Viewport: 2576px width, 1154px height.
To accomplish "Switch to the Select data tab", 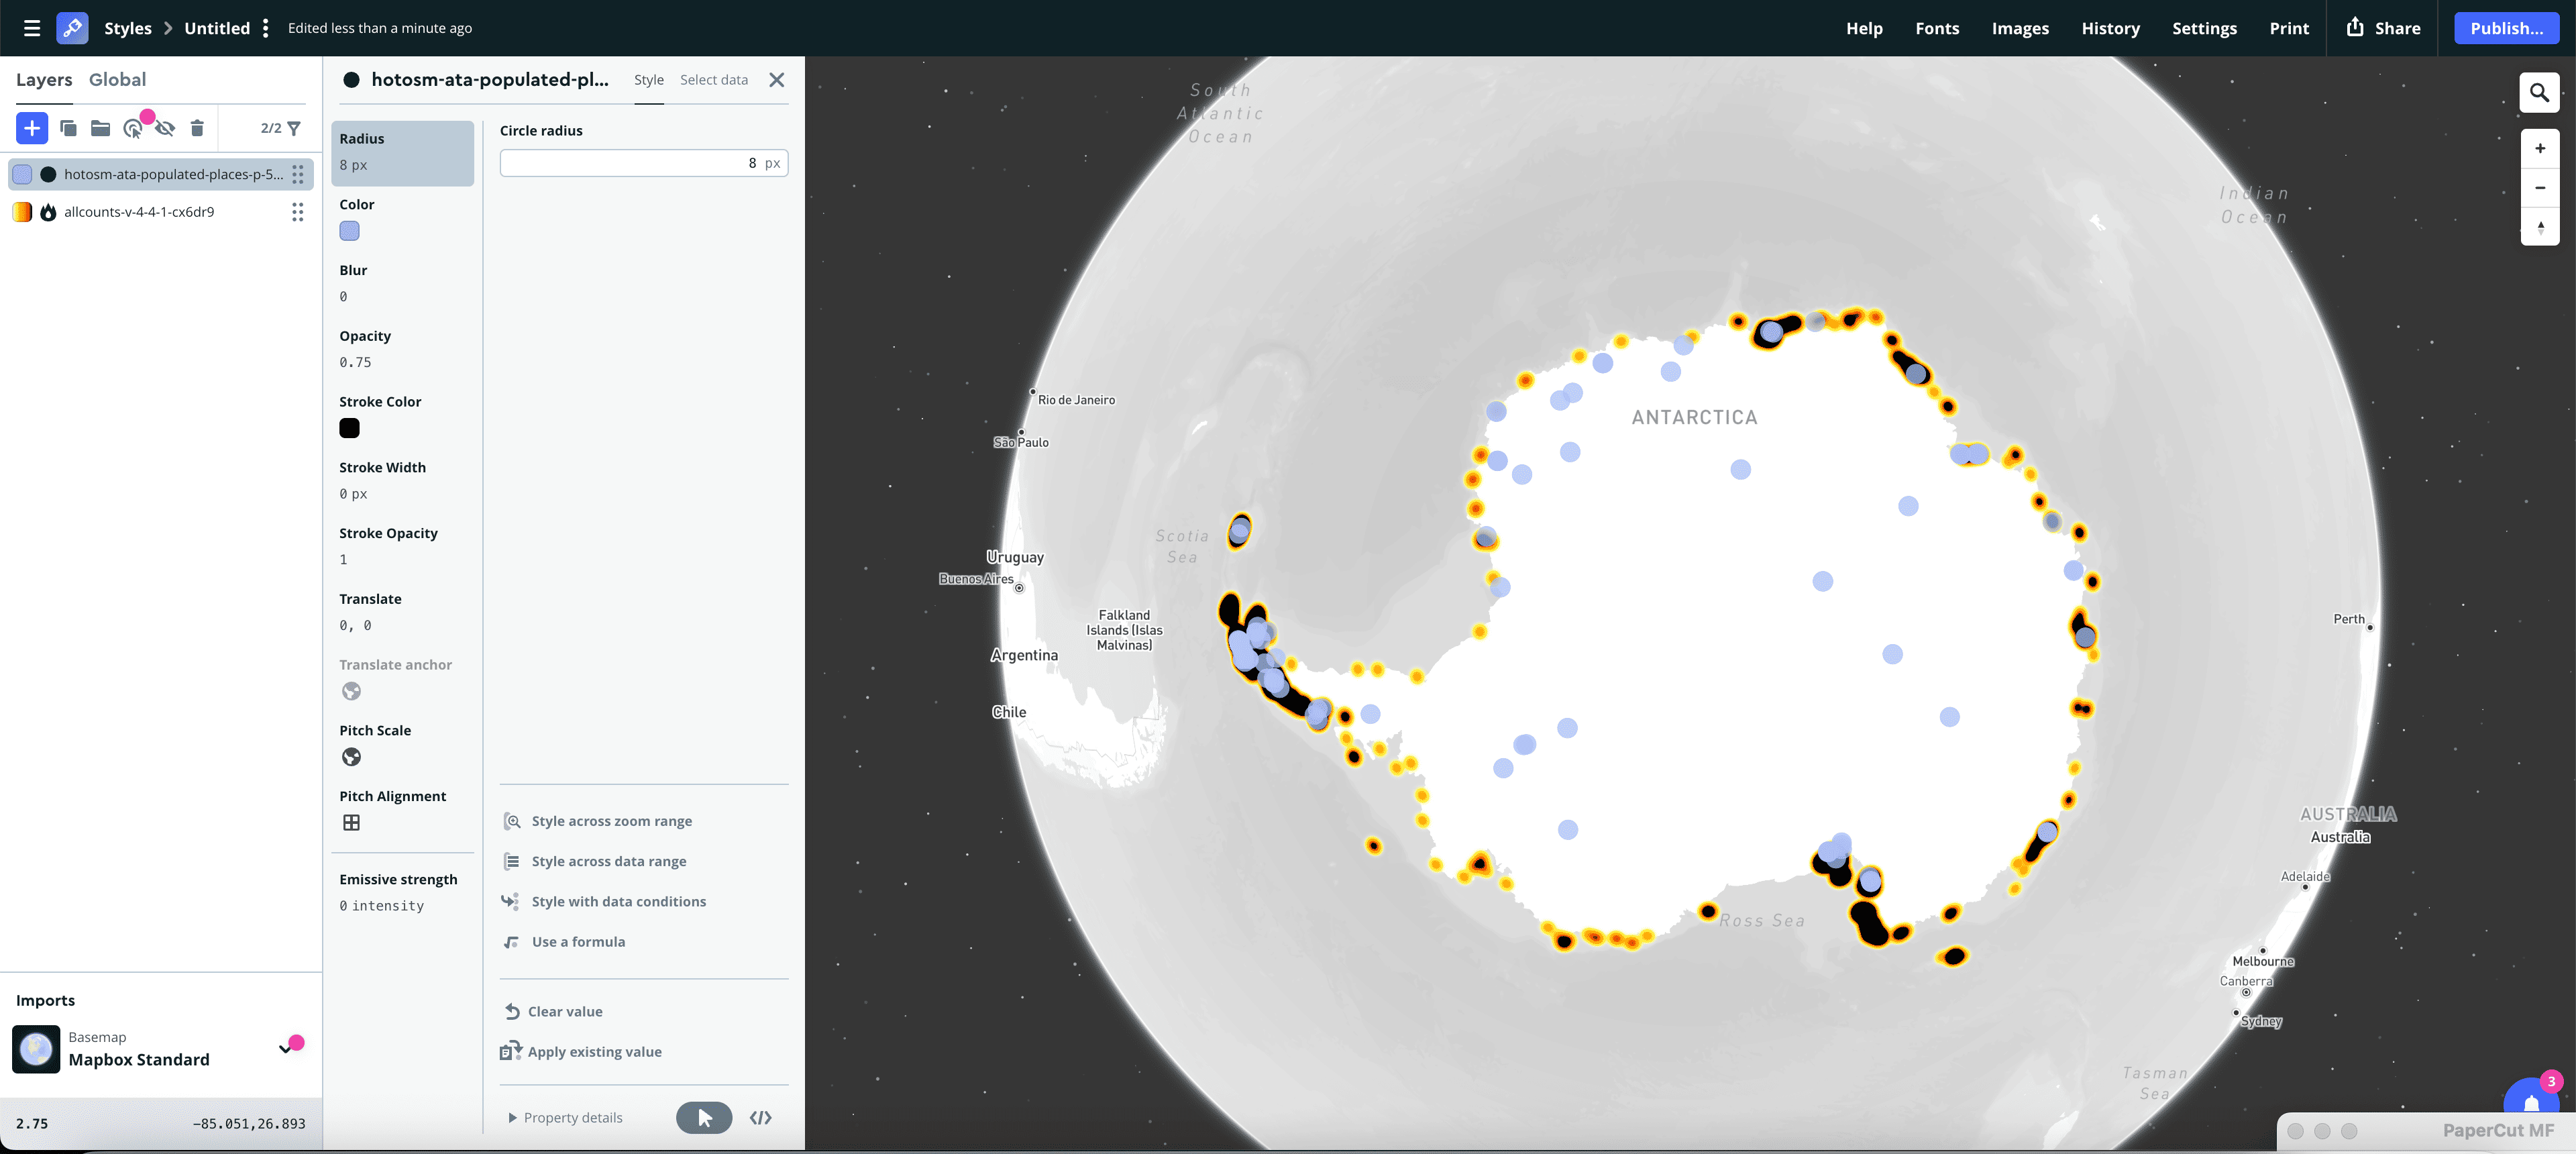I will coord(713,80).
